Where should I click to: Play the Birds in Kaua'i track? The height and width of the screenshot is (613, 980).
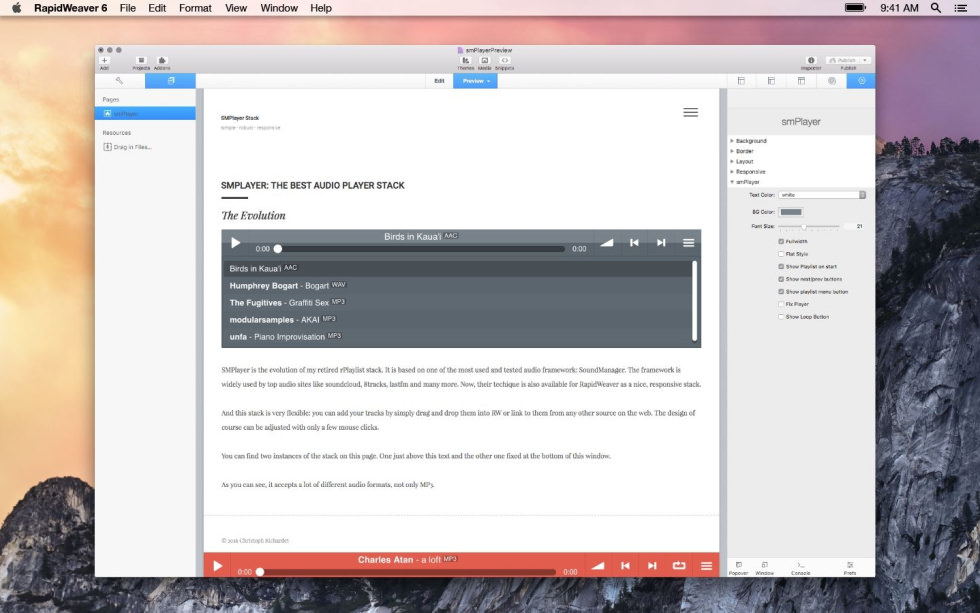[x=236, y=242]
